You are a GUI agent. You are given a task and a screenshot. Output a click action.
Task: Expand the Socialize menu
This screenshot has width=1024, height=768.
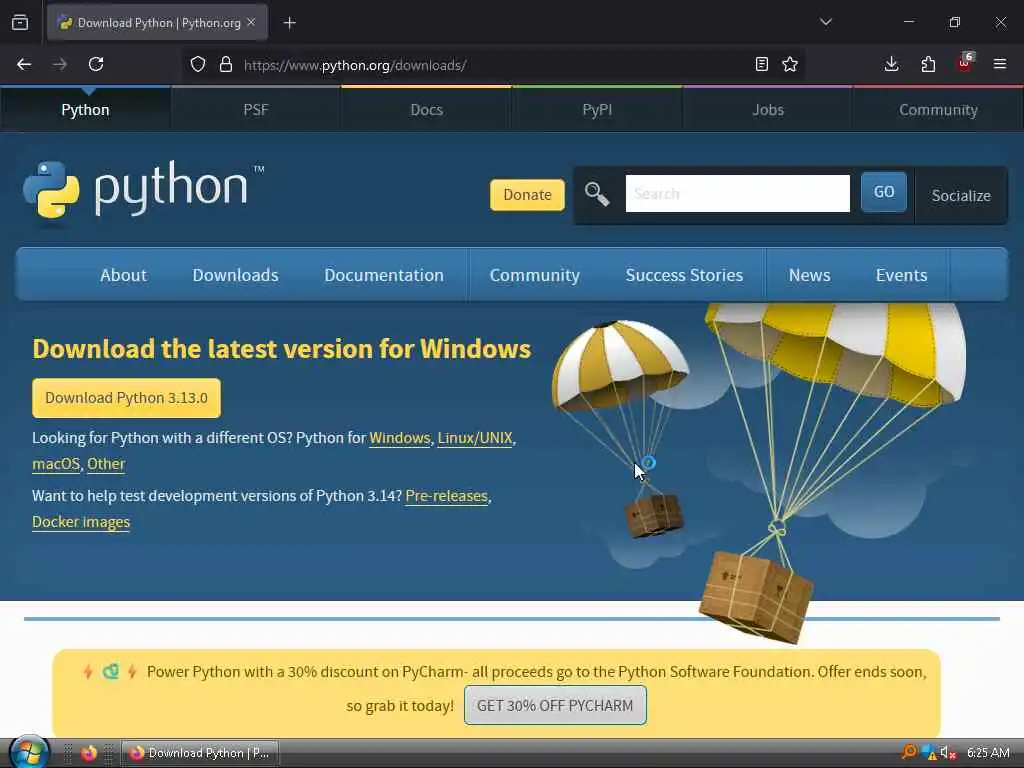tap(961, 195)
